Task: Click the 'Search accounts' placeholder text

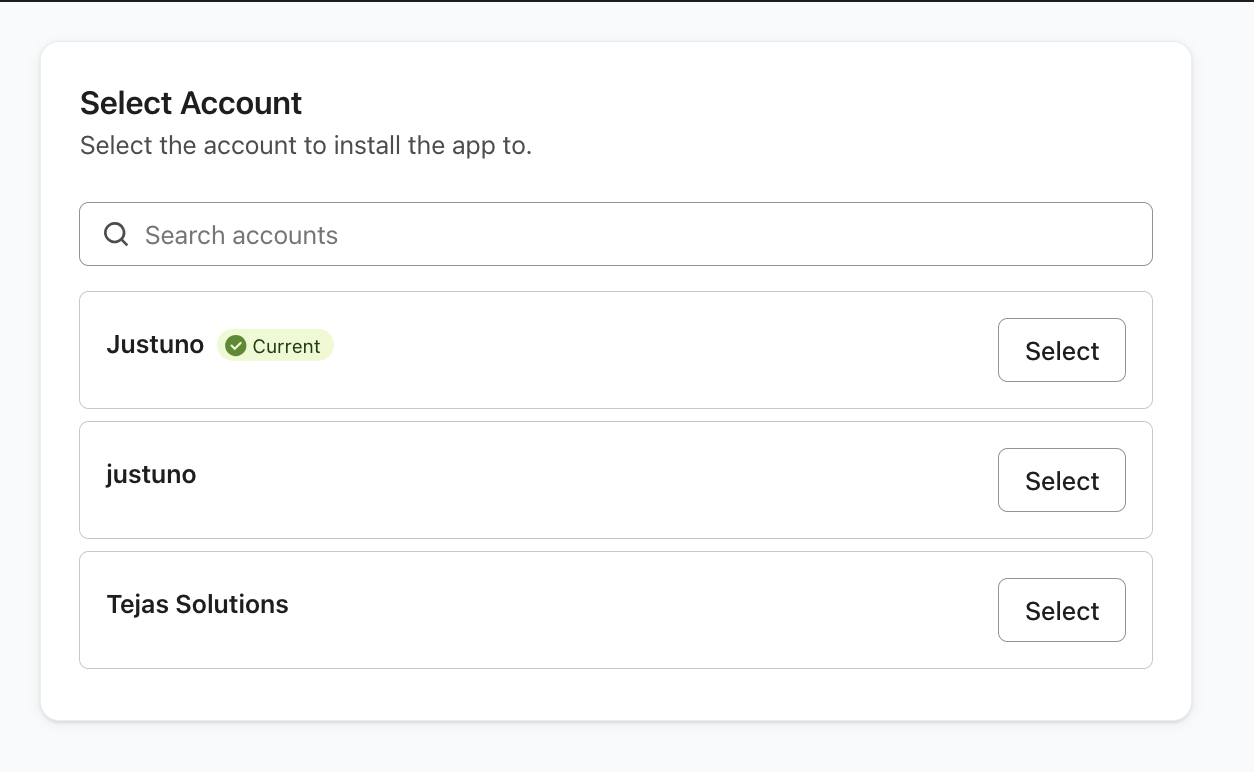Action: click(241, 236)
